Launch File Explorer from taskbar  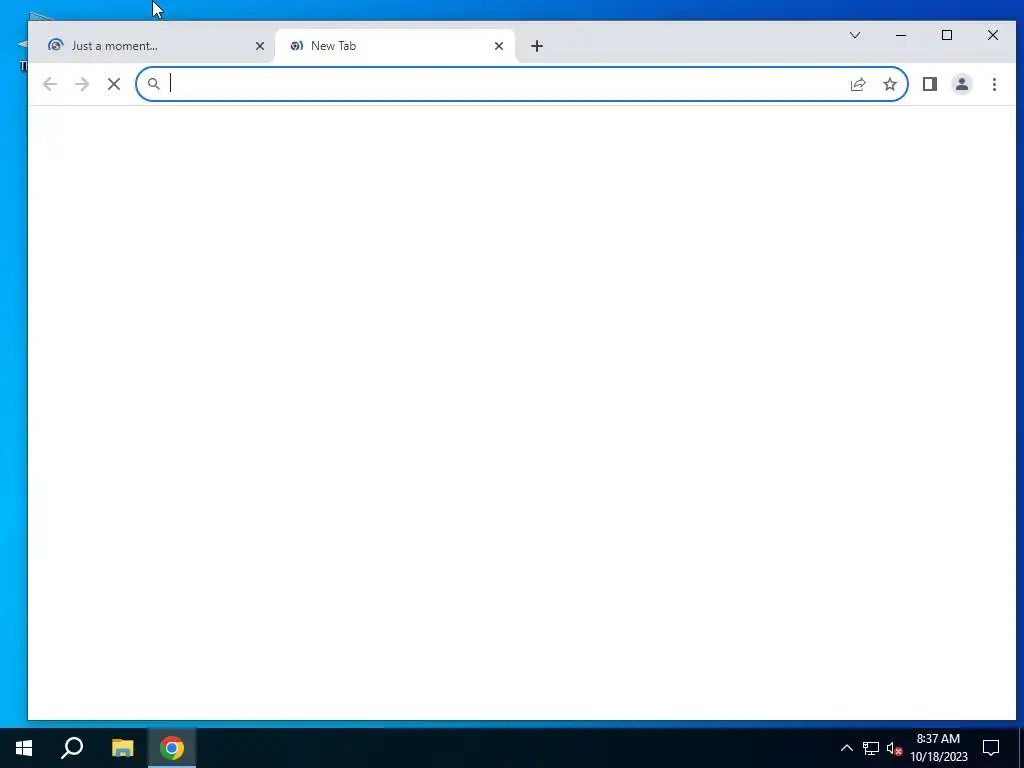pyautogui.click(x=122, y=748)
